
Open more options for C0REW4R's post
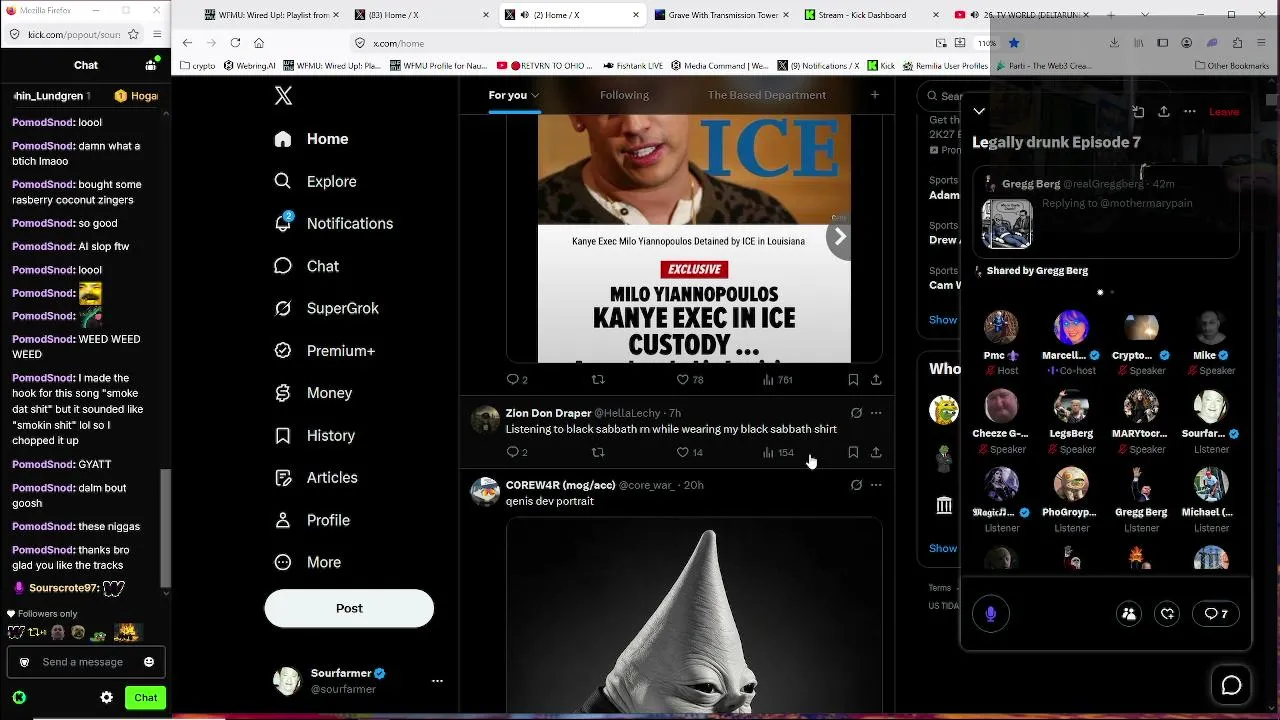point(876,485)
